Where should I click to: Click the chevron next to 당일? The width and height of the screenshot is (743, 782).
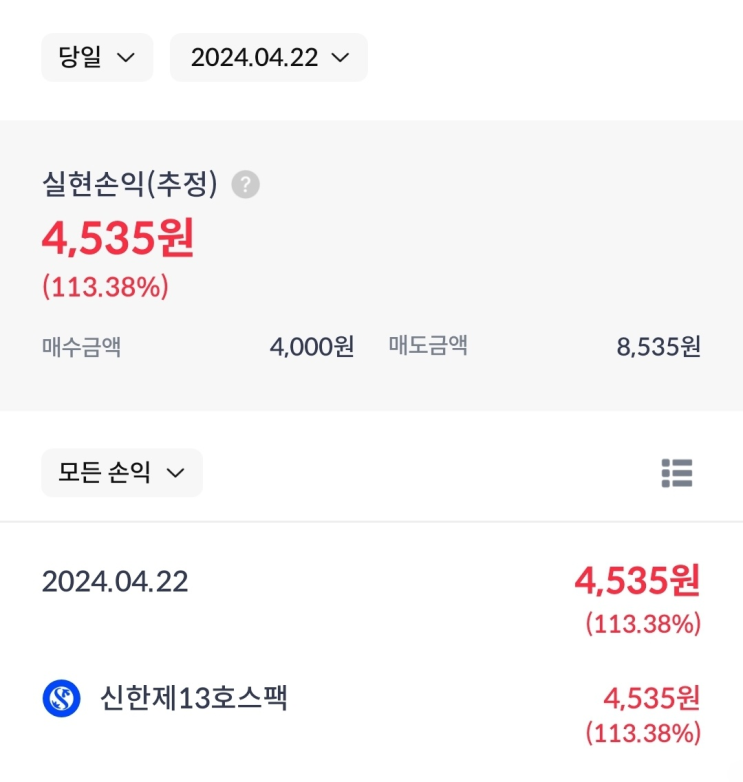[x=126, y=58]
